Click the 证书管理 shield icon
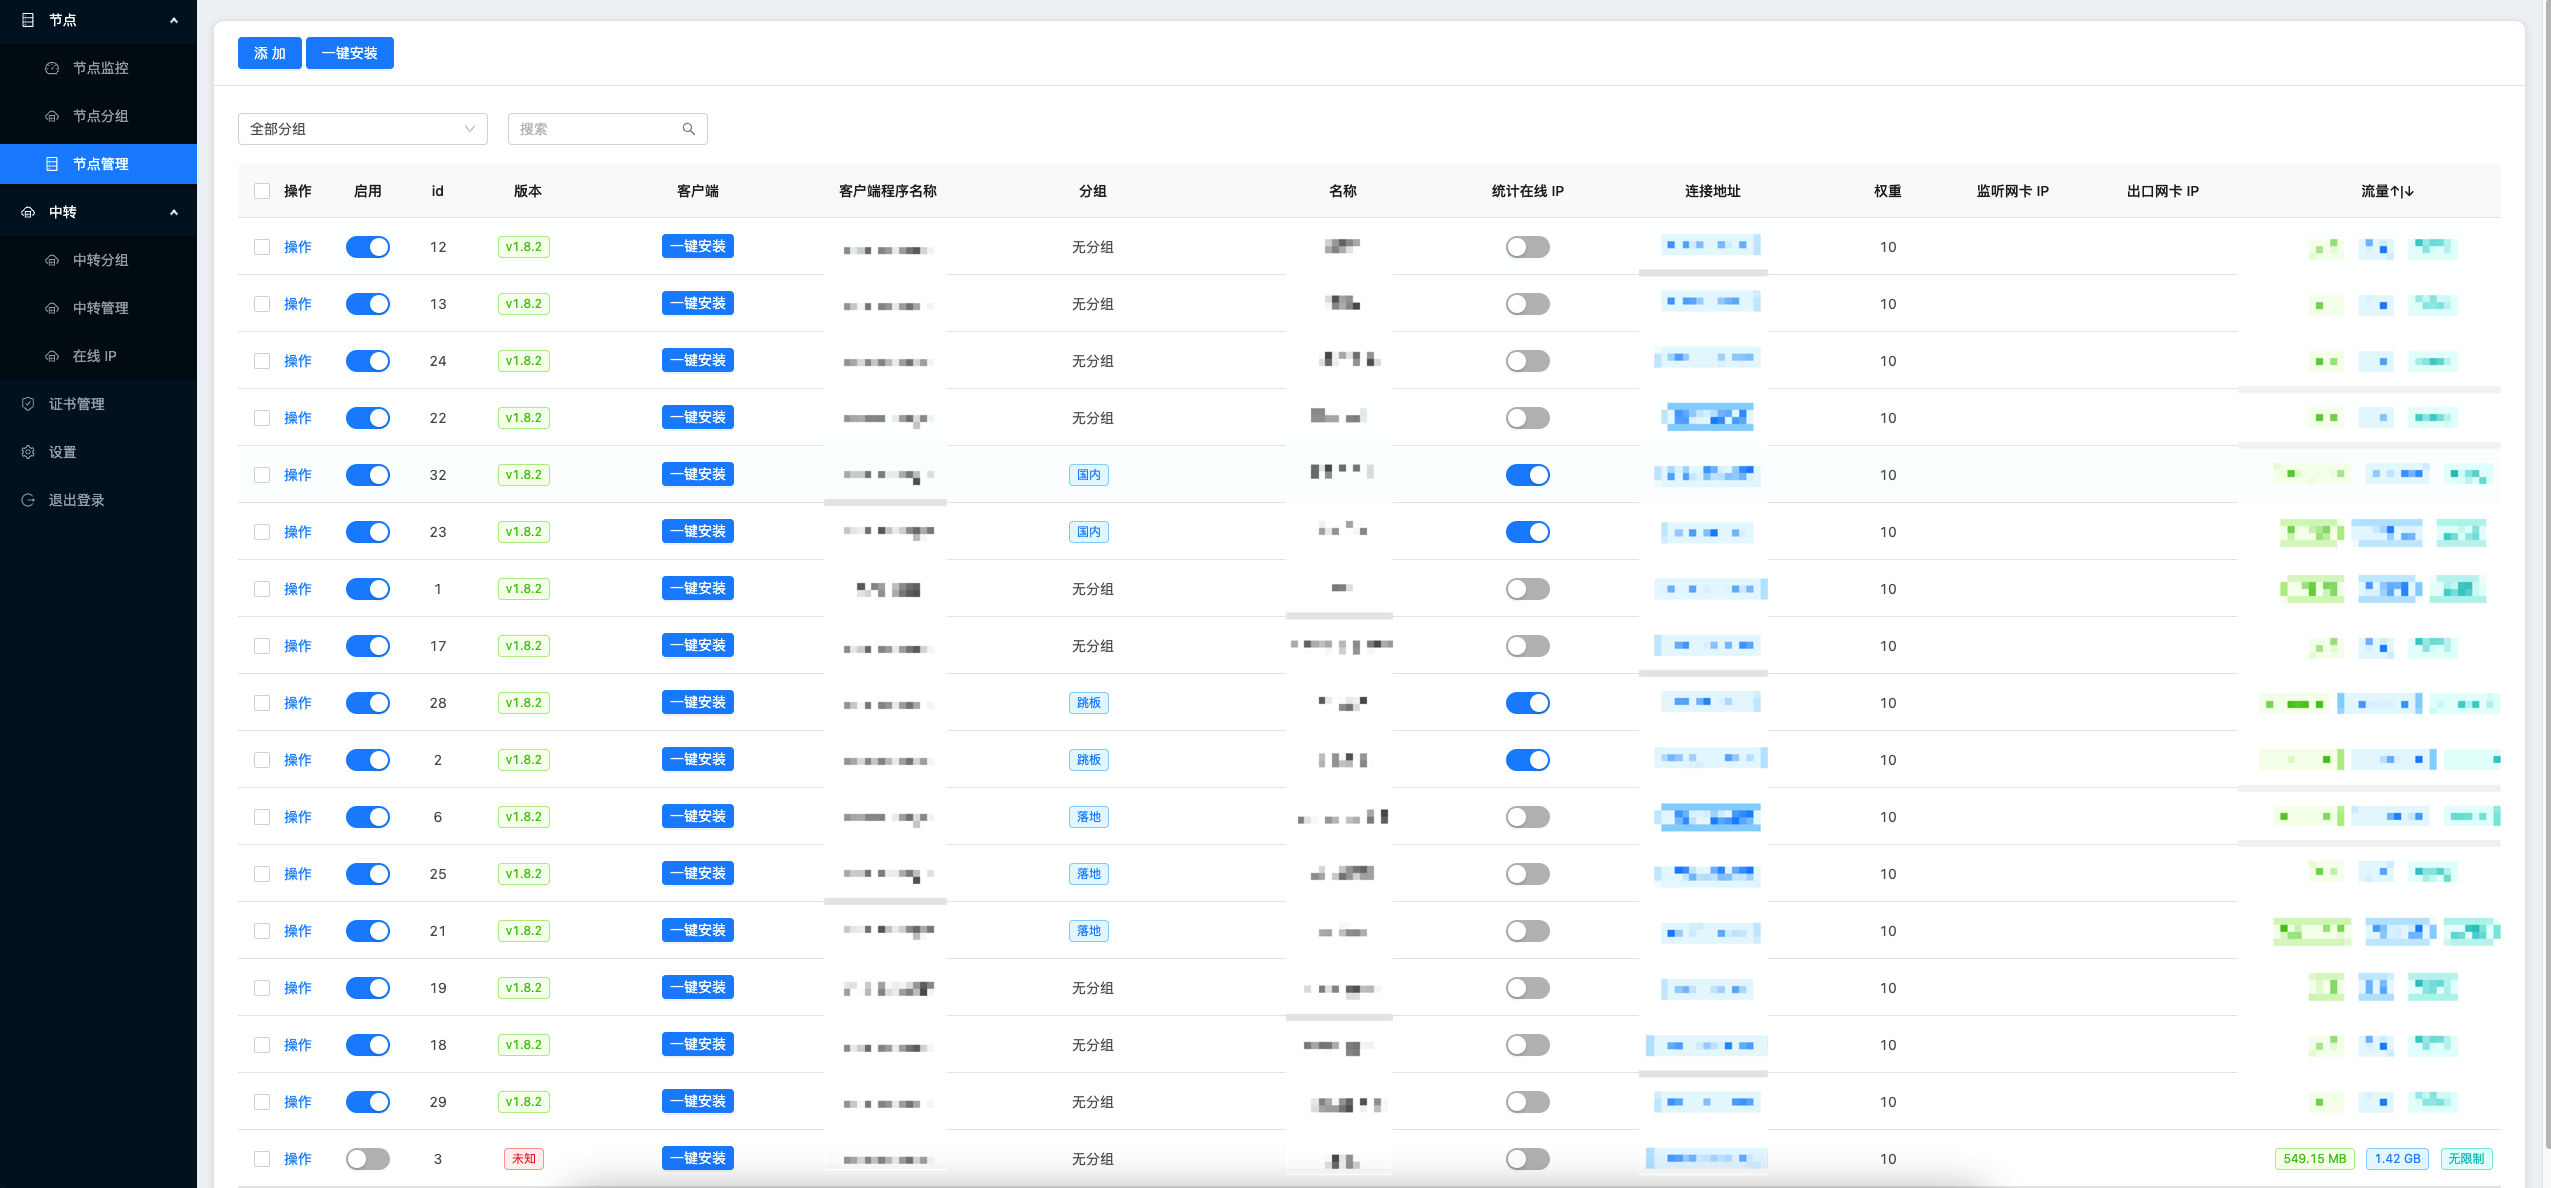The width and height of the screenshot is (2551, 1188). tap(28, 404)
